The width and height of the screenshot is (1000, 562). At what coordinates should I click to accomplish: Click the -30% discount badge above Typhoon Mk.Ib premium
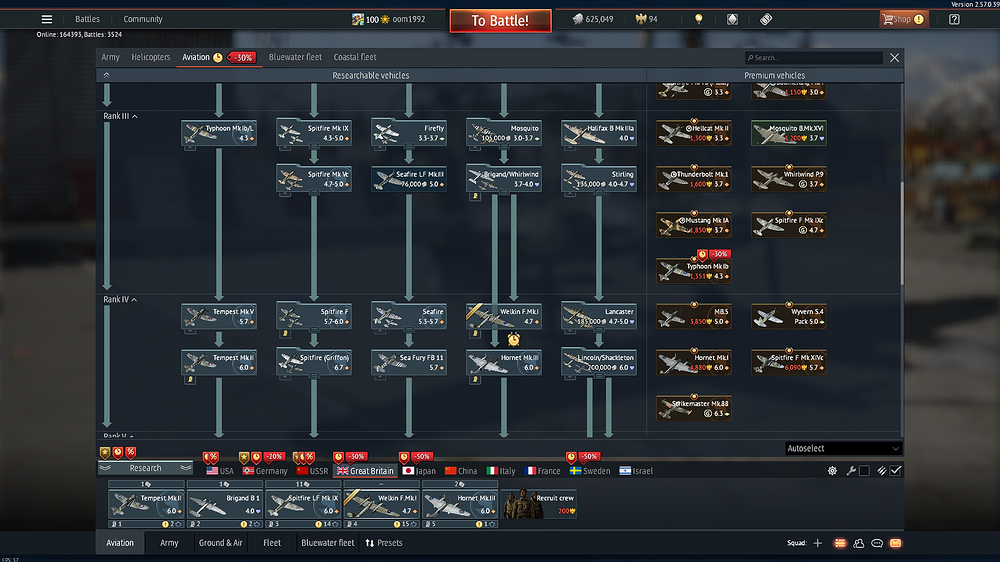point(719,254)
